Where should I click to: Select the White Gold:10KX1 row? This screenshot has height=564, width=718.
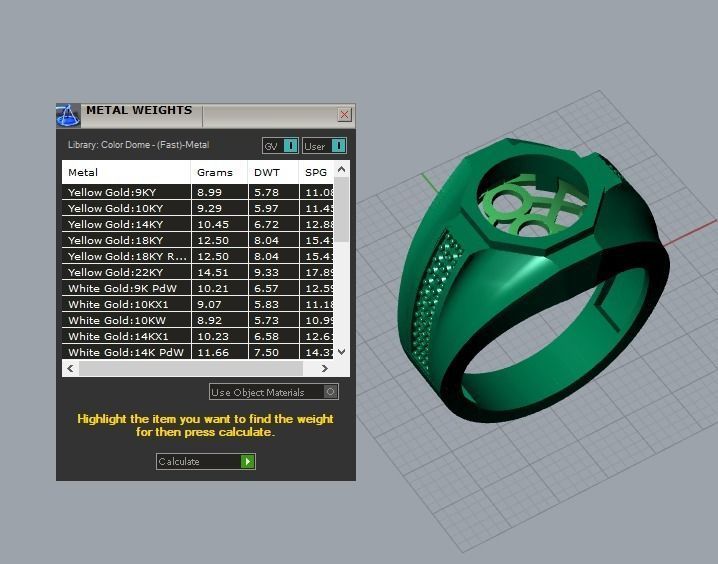[x=198, y=304]
